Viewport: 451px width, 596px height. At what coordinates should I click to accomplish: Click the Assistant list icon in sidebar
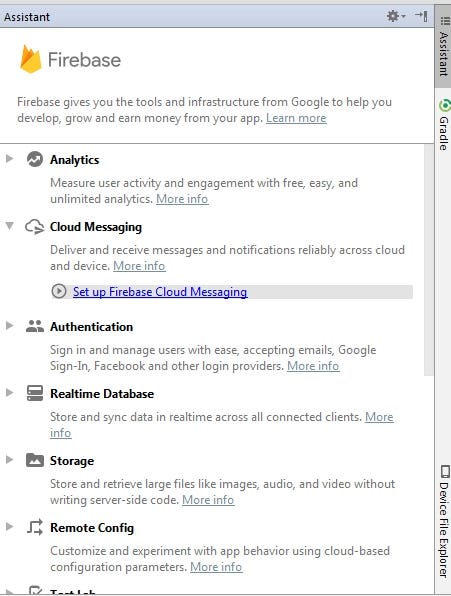[445, 21]
